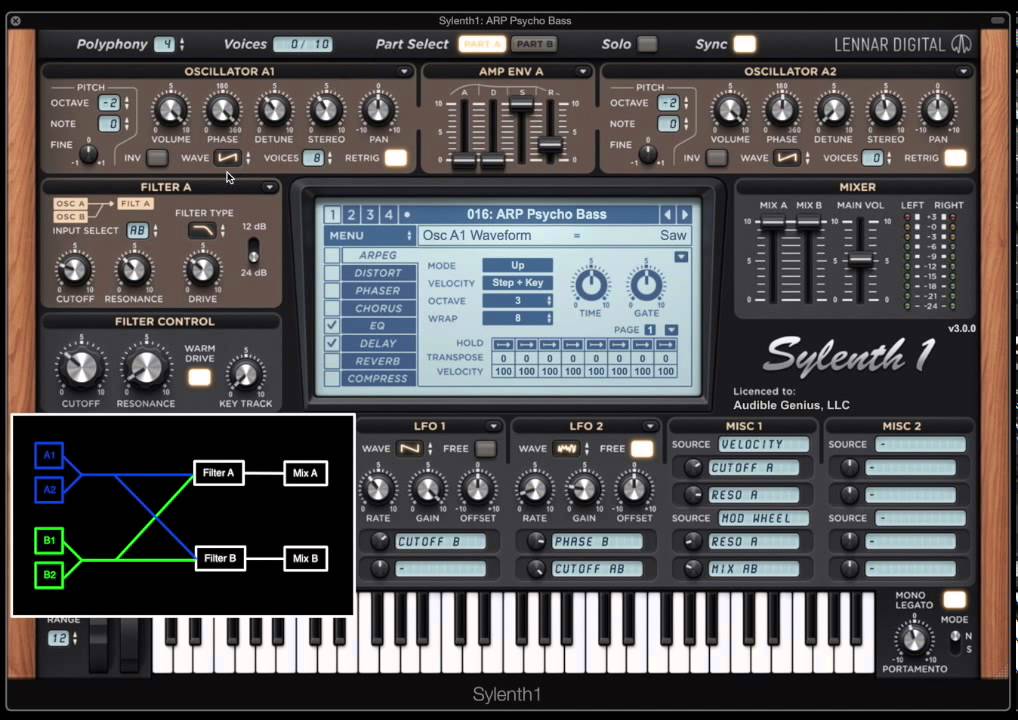The width and height of the screenshot is (1018, 720).
Task: Toggle LFO 2 Free switch
Action: 641,448
